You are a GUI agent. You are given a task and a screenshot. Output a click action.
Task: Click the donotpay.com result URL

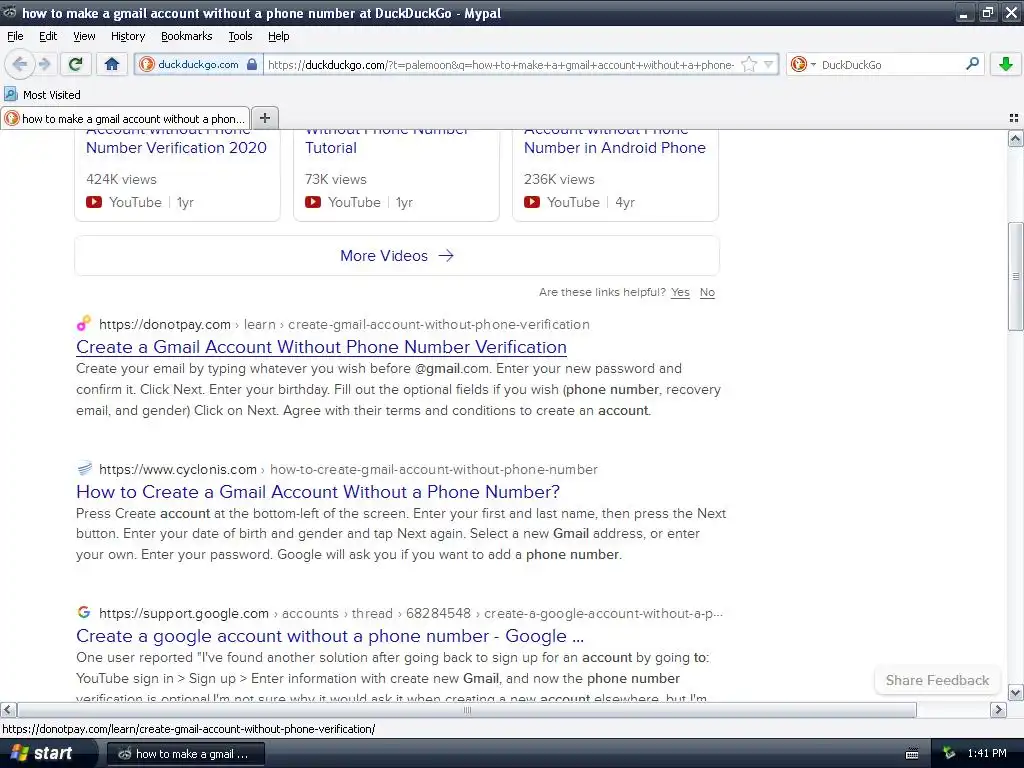344,325
